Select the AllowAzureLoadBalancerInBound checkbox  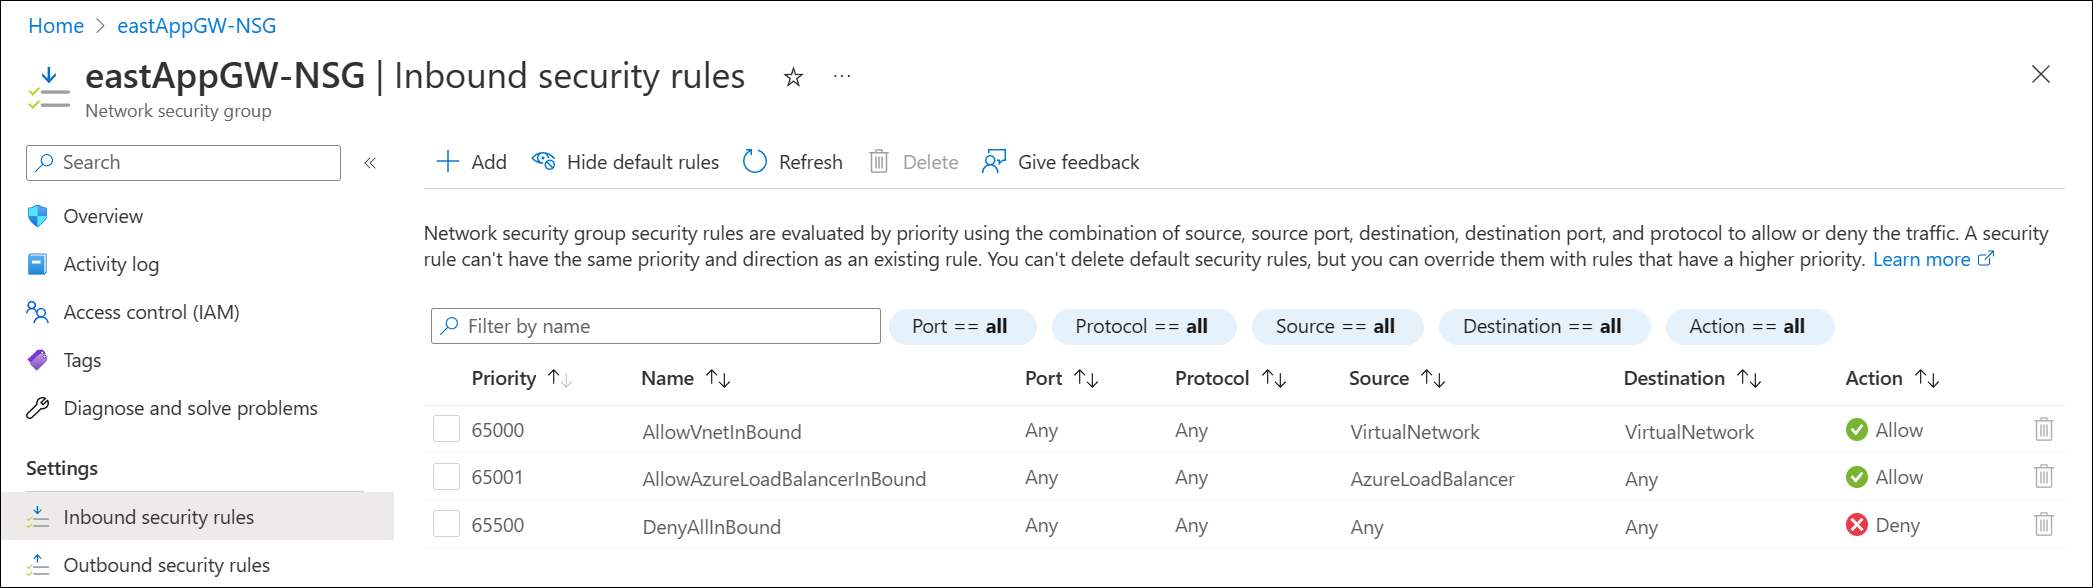point(446,477)
